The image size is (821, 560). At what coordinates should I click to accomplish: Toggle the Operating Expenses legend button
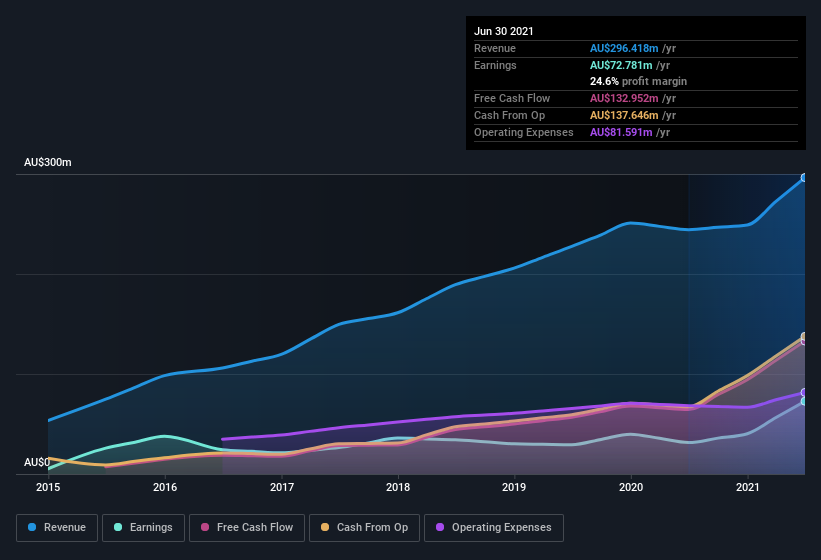[x=494, y=528]
